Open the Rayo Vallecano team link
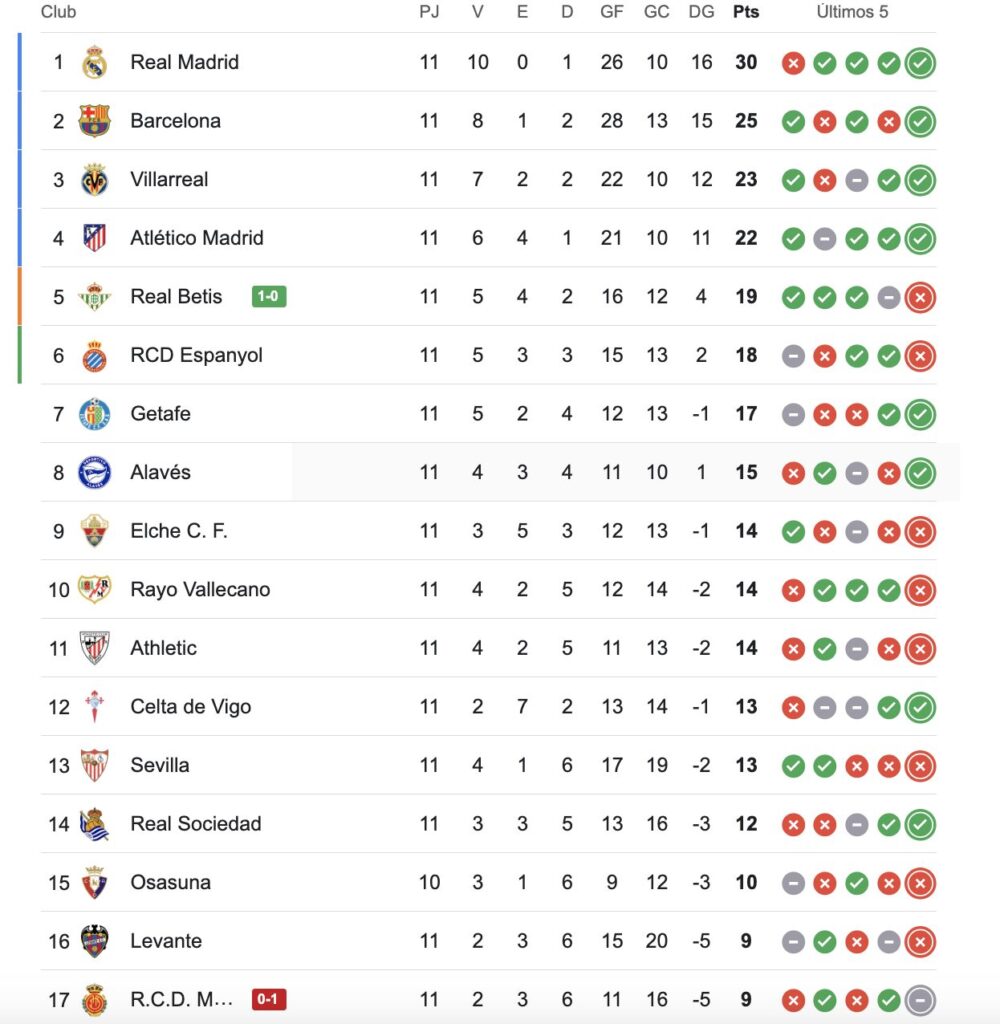This screenshot has height=1024, width=1000. pos(200,590)
